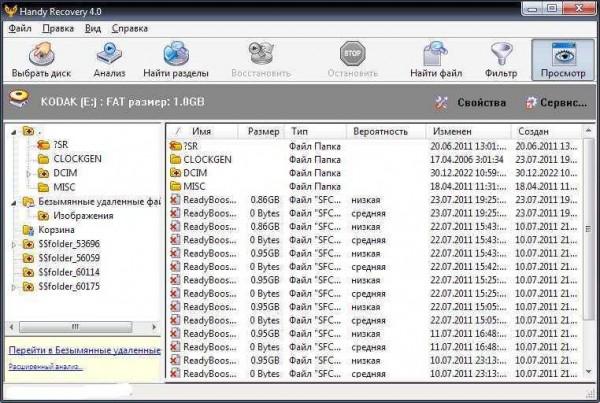The image size is (600, 403).
Task: Sort by Тип column header
Action: [x=316, y=131]
